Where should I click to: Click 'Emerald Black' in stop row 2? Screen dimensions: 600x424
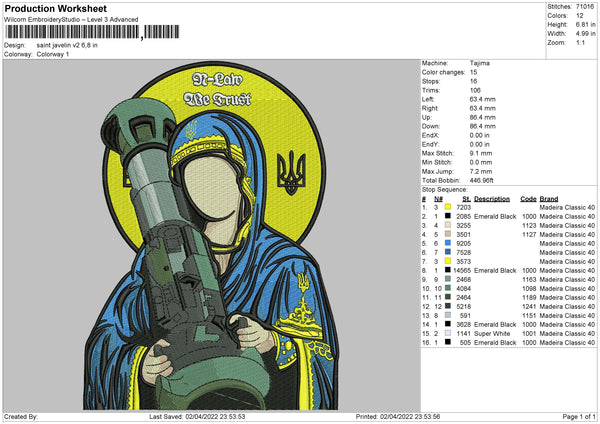pos(495,217)
